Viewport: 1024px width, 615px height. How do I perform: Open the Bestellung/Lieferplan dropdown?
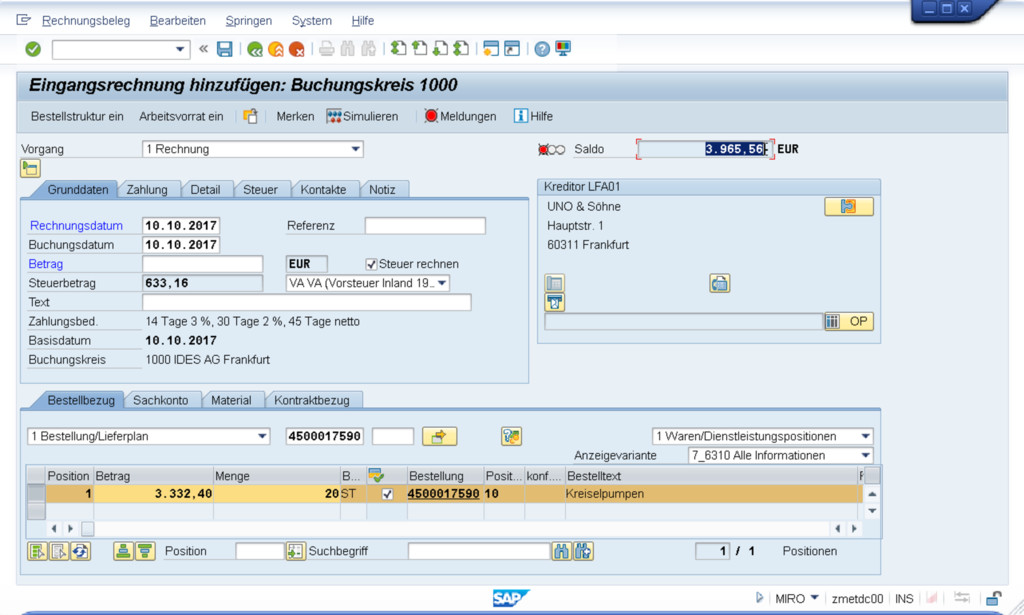coord(262,436)
